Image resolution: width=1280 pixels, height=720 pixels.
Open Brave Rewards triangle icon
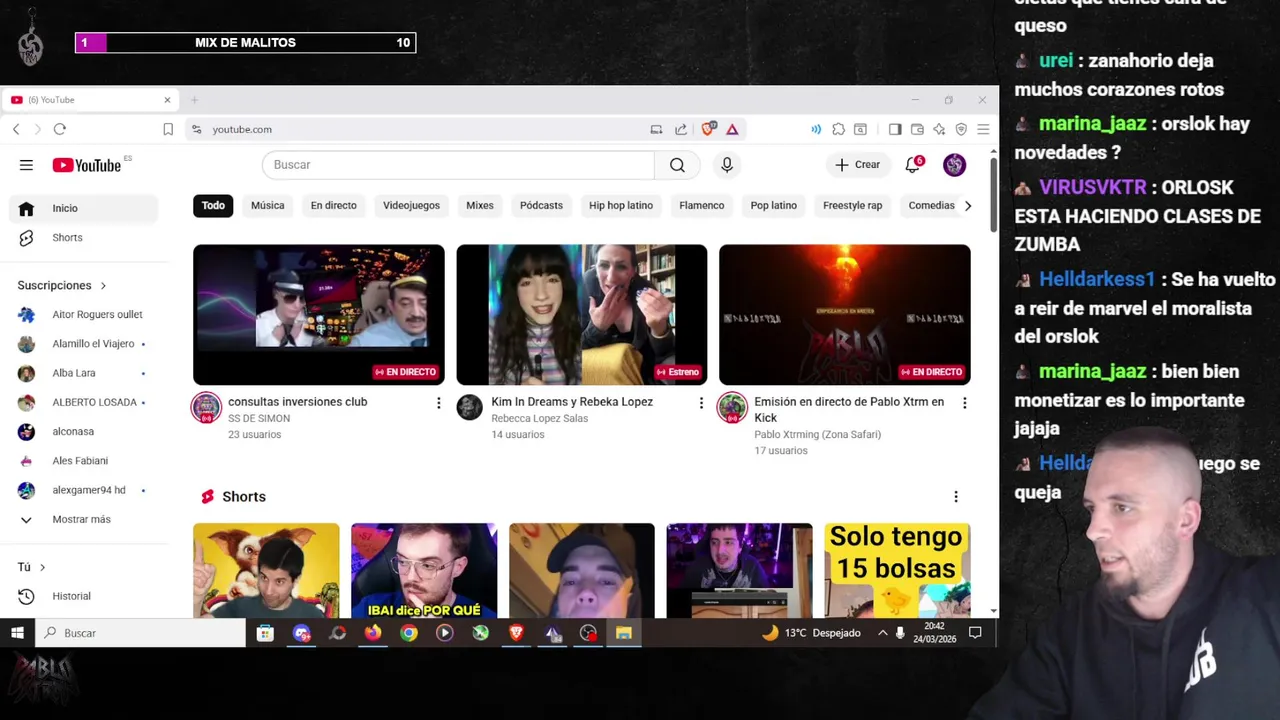[x=732, y=129]
